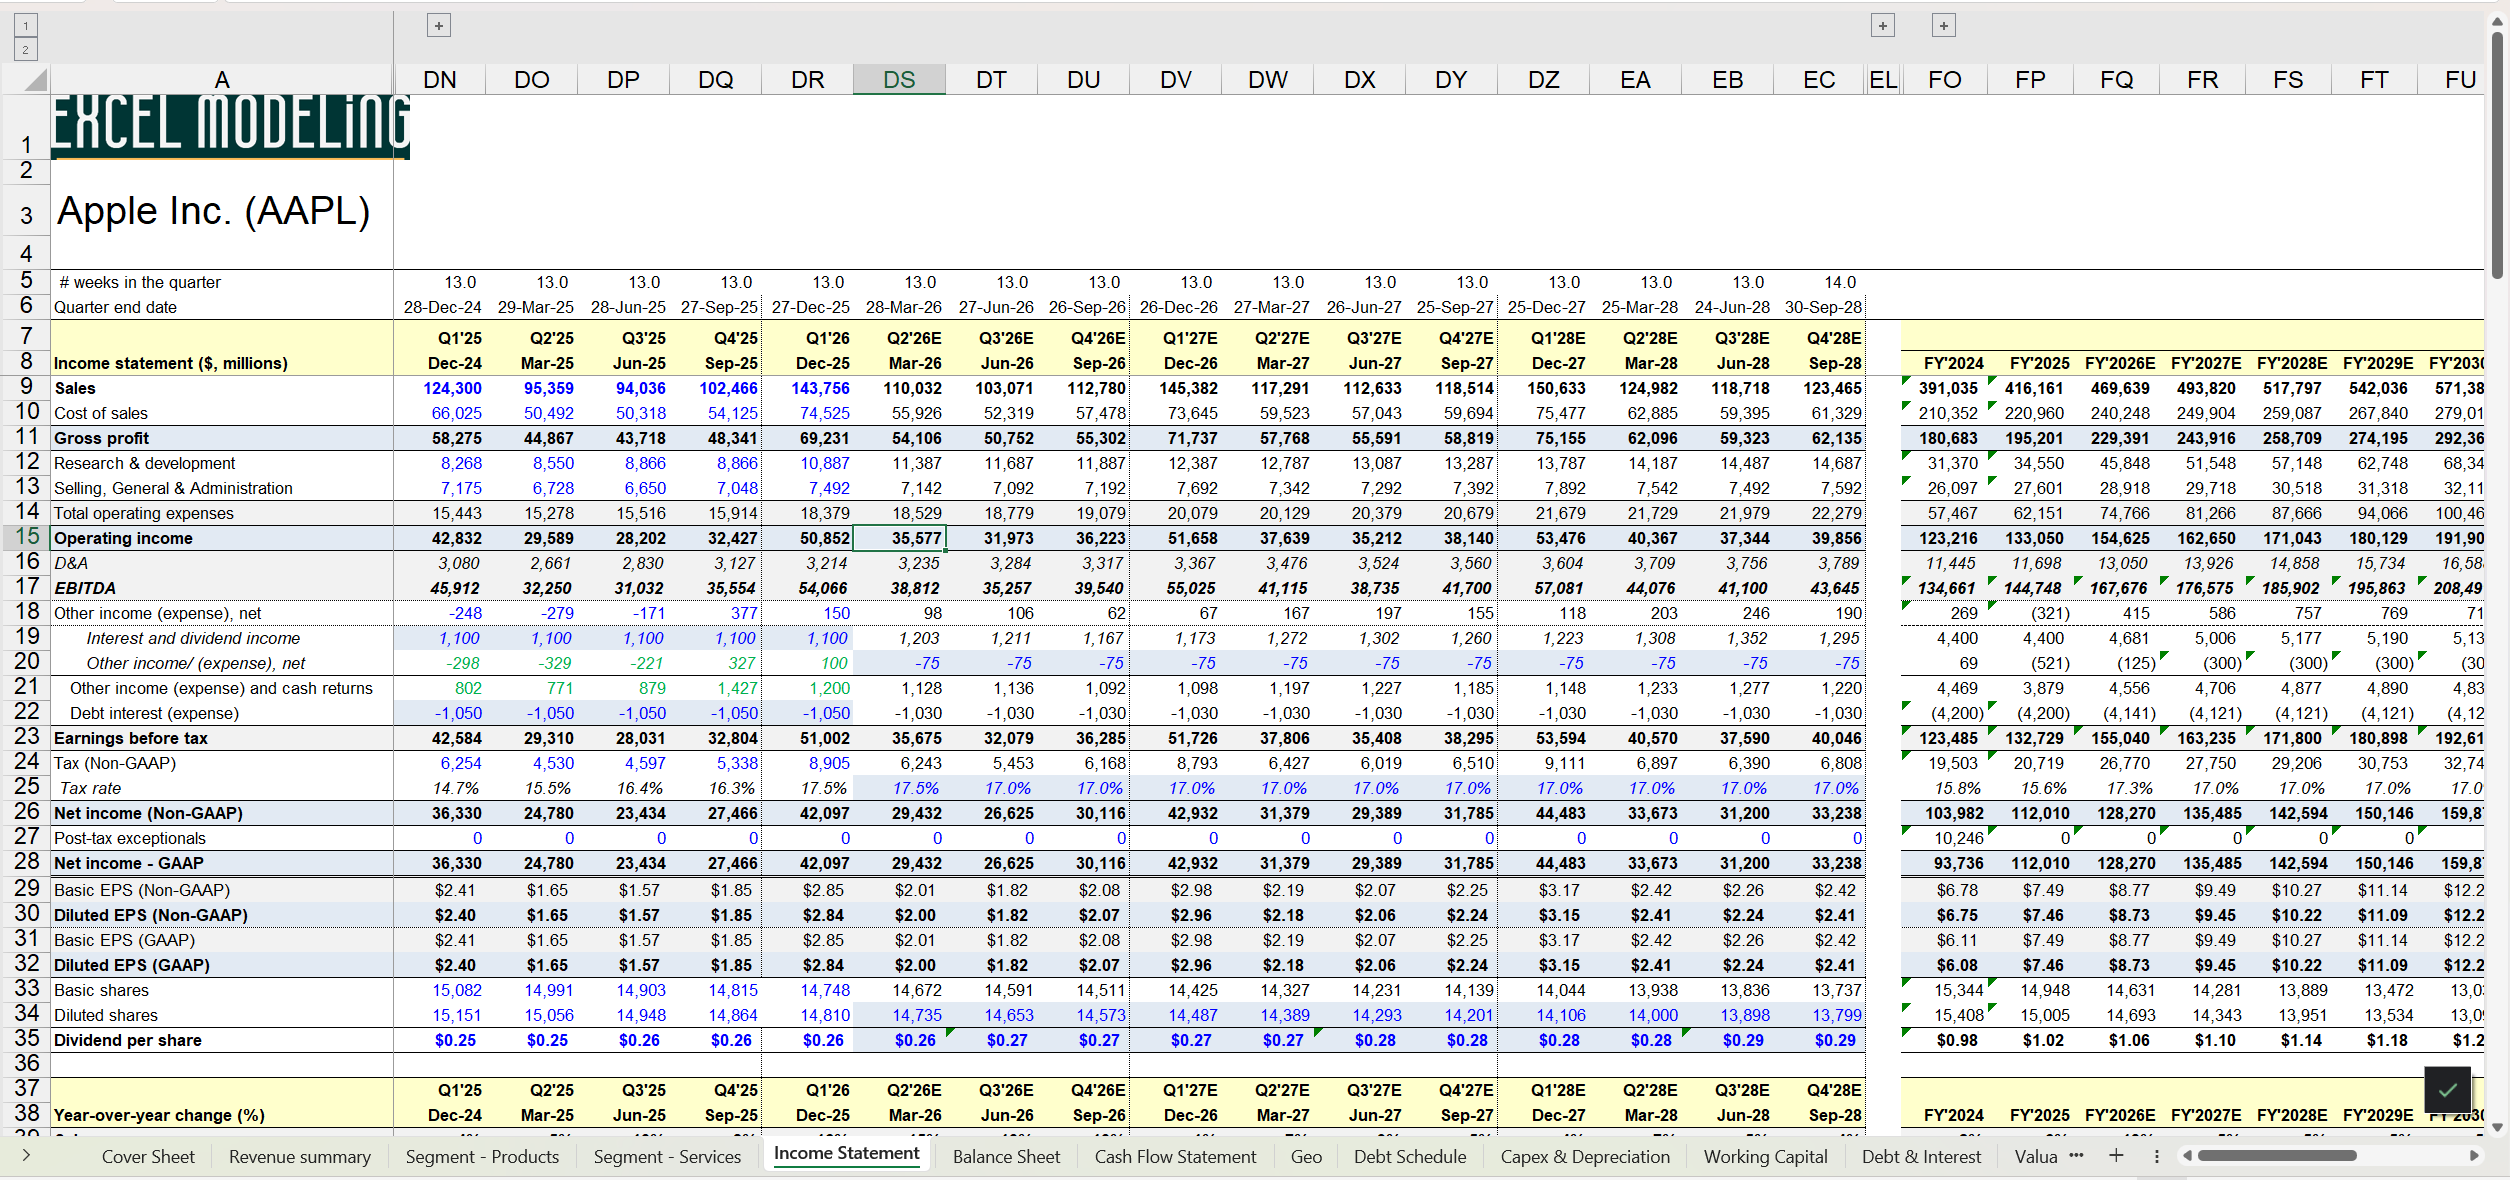Select Debt interest (expense) label
2510x1180 pixels.
click(x=154, y=713)
